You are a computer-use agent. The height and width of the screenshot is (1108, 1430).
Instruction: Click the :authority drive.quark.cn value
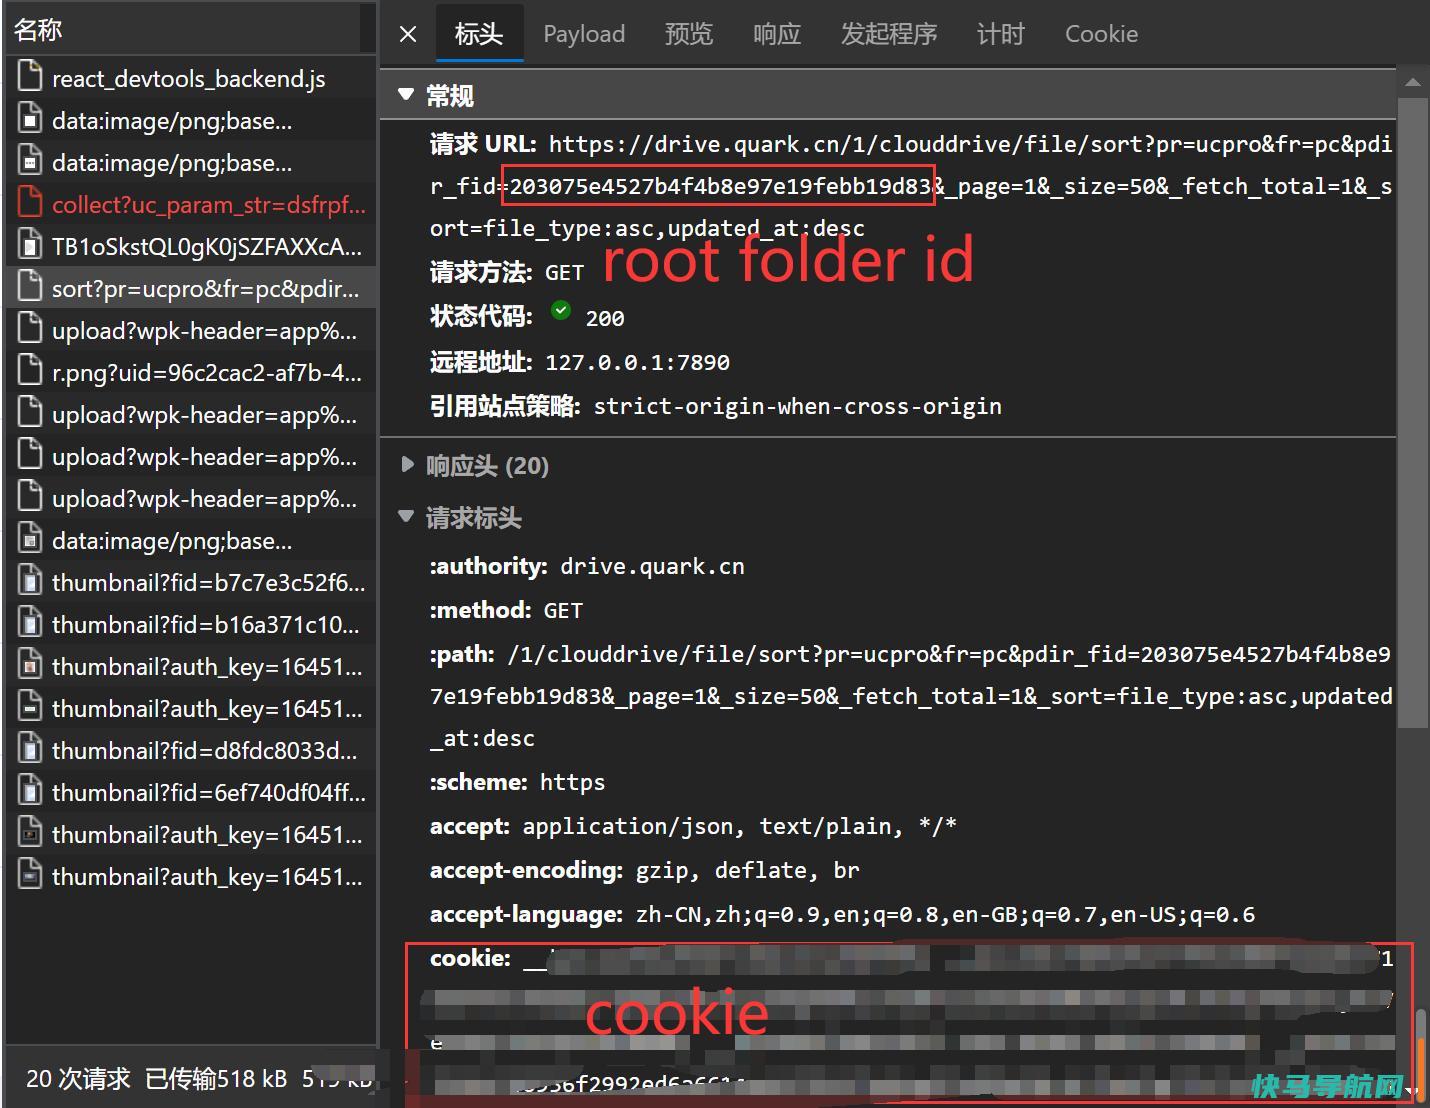(652, 566)
